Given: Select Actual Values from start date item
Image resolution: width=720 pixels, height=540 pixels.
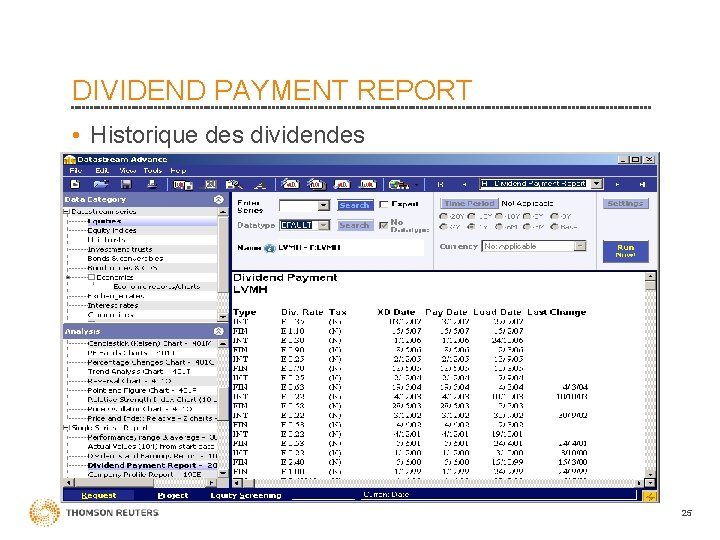Looking at the screenshot, I should pyautogui.click(x=151, y=446).
